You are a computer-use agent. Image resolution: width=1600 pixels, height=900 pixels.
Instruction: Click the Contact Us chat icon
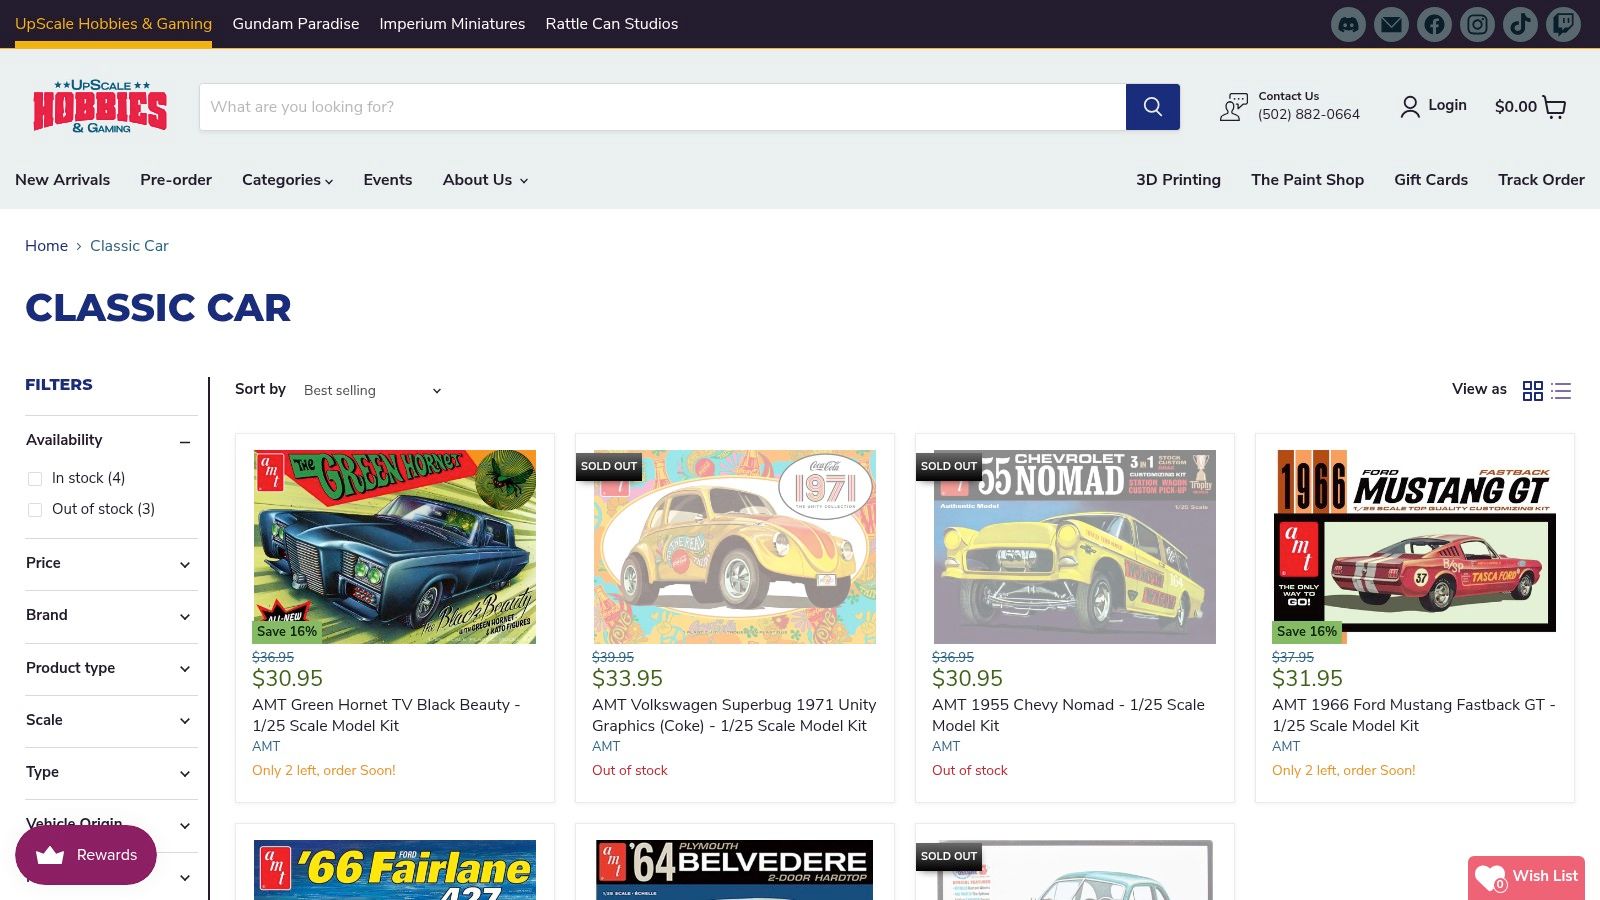(x=1234, y=107)
